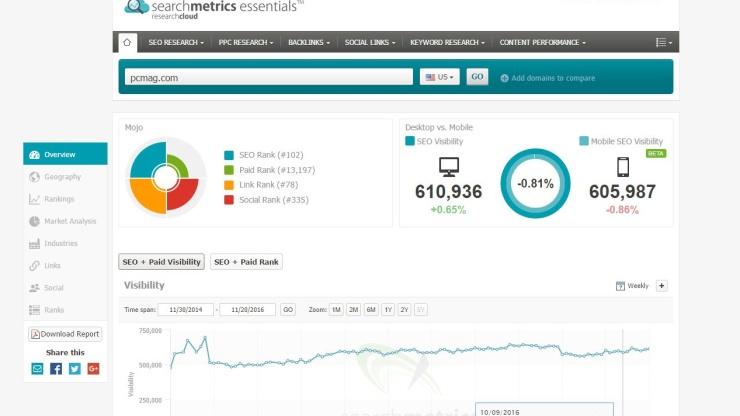Open Rankings in the sidebar
This screenshot has width=740, height=416.
point(65,199)
